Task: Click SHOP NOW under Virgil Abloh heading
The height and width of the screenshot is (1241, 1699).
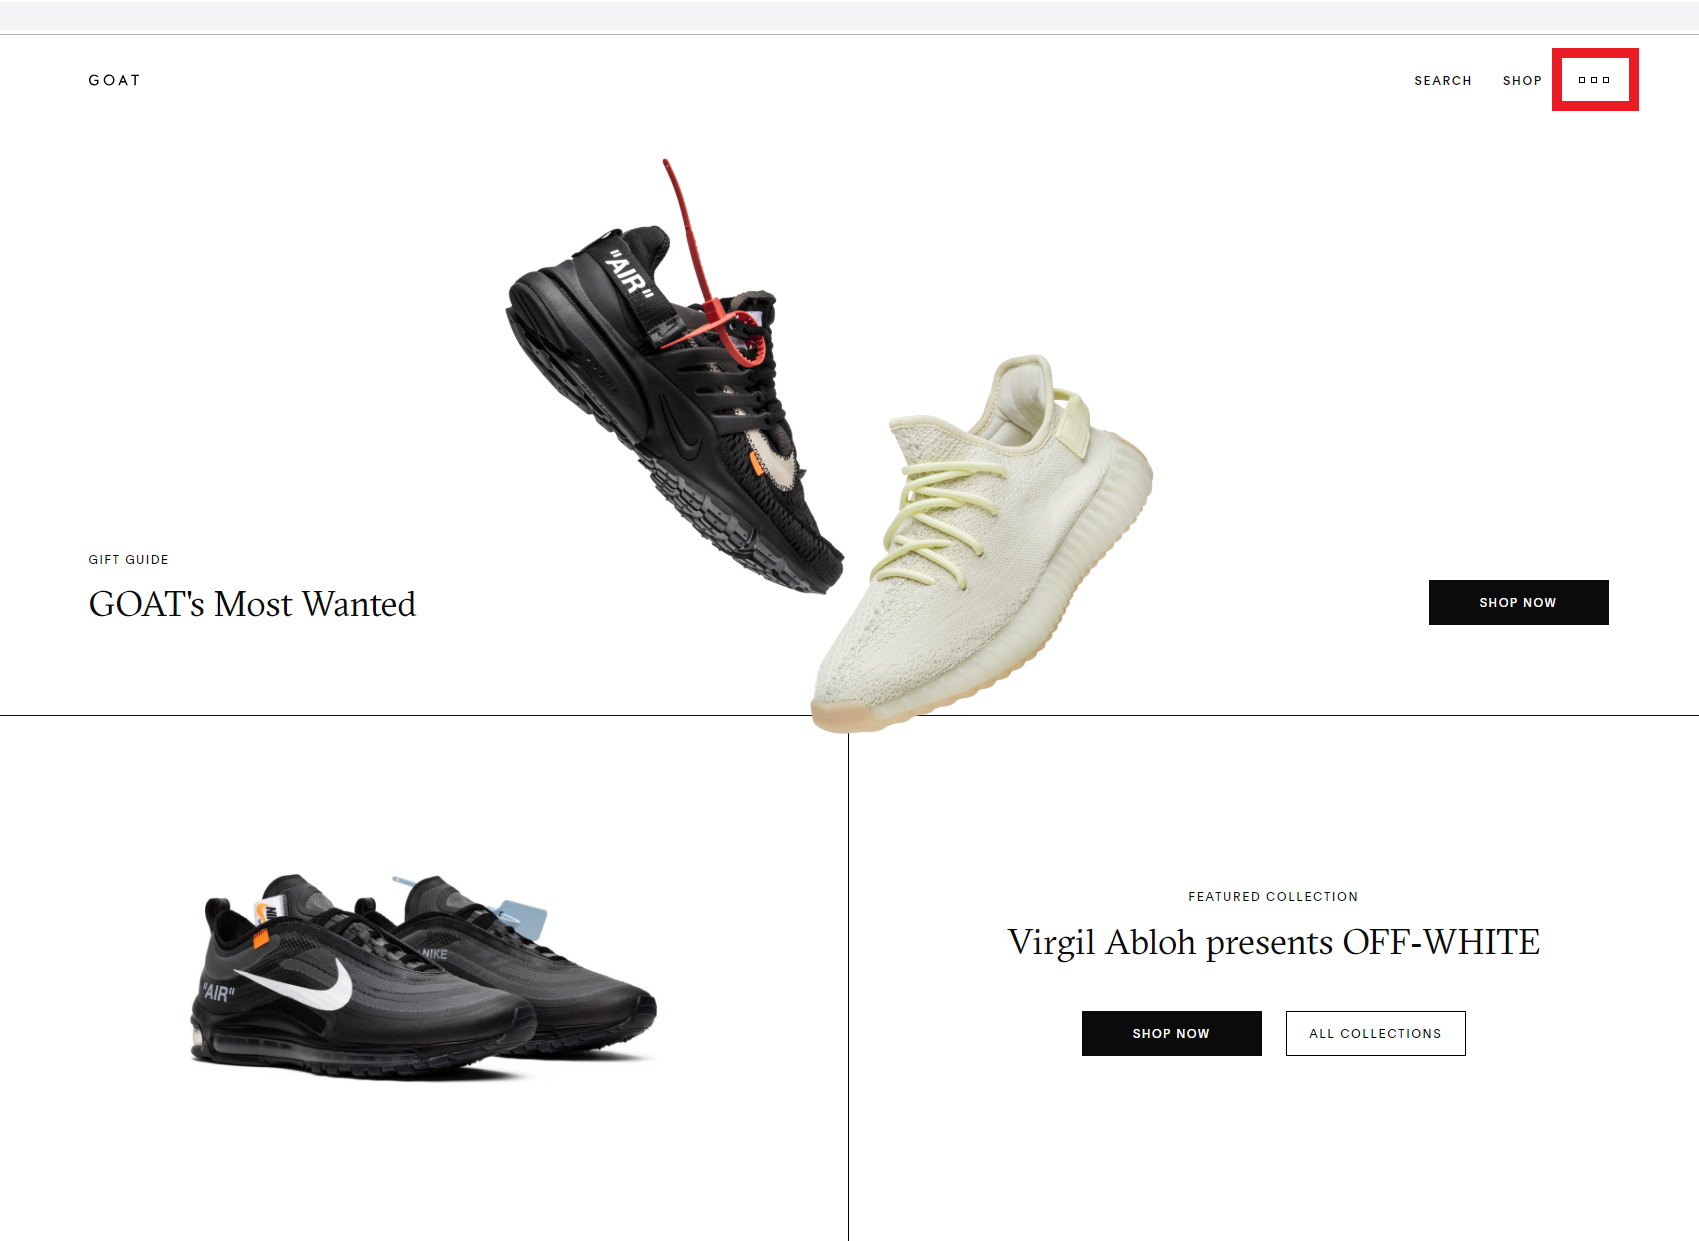Action: [x=1171, y=1033]
